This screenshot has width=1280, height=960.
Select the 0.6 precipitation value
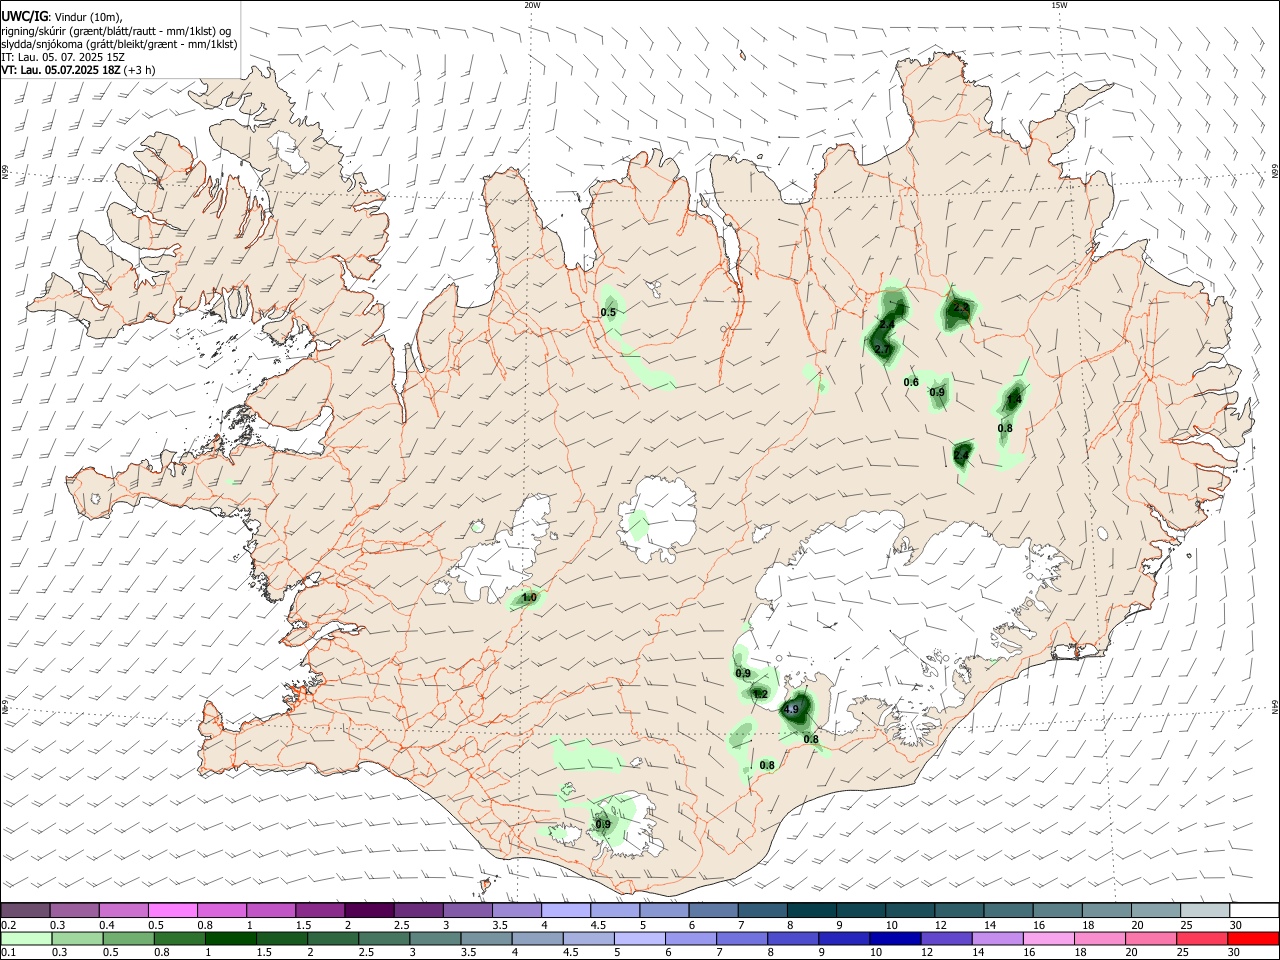[911, 383]
